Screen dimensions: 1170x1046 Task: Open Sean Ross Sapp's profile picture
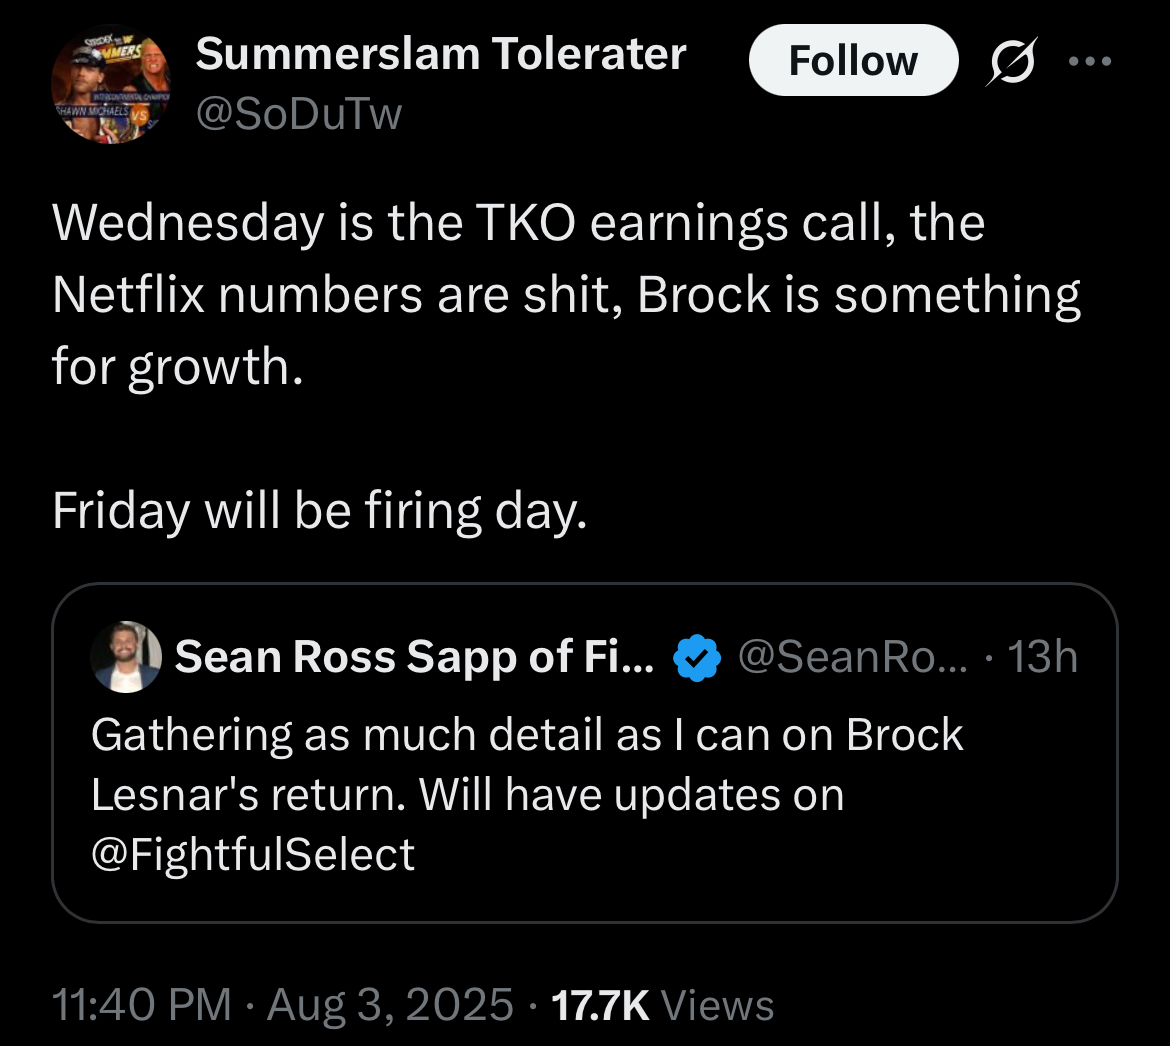click(x=126, y=657)
